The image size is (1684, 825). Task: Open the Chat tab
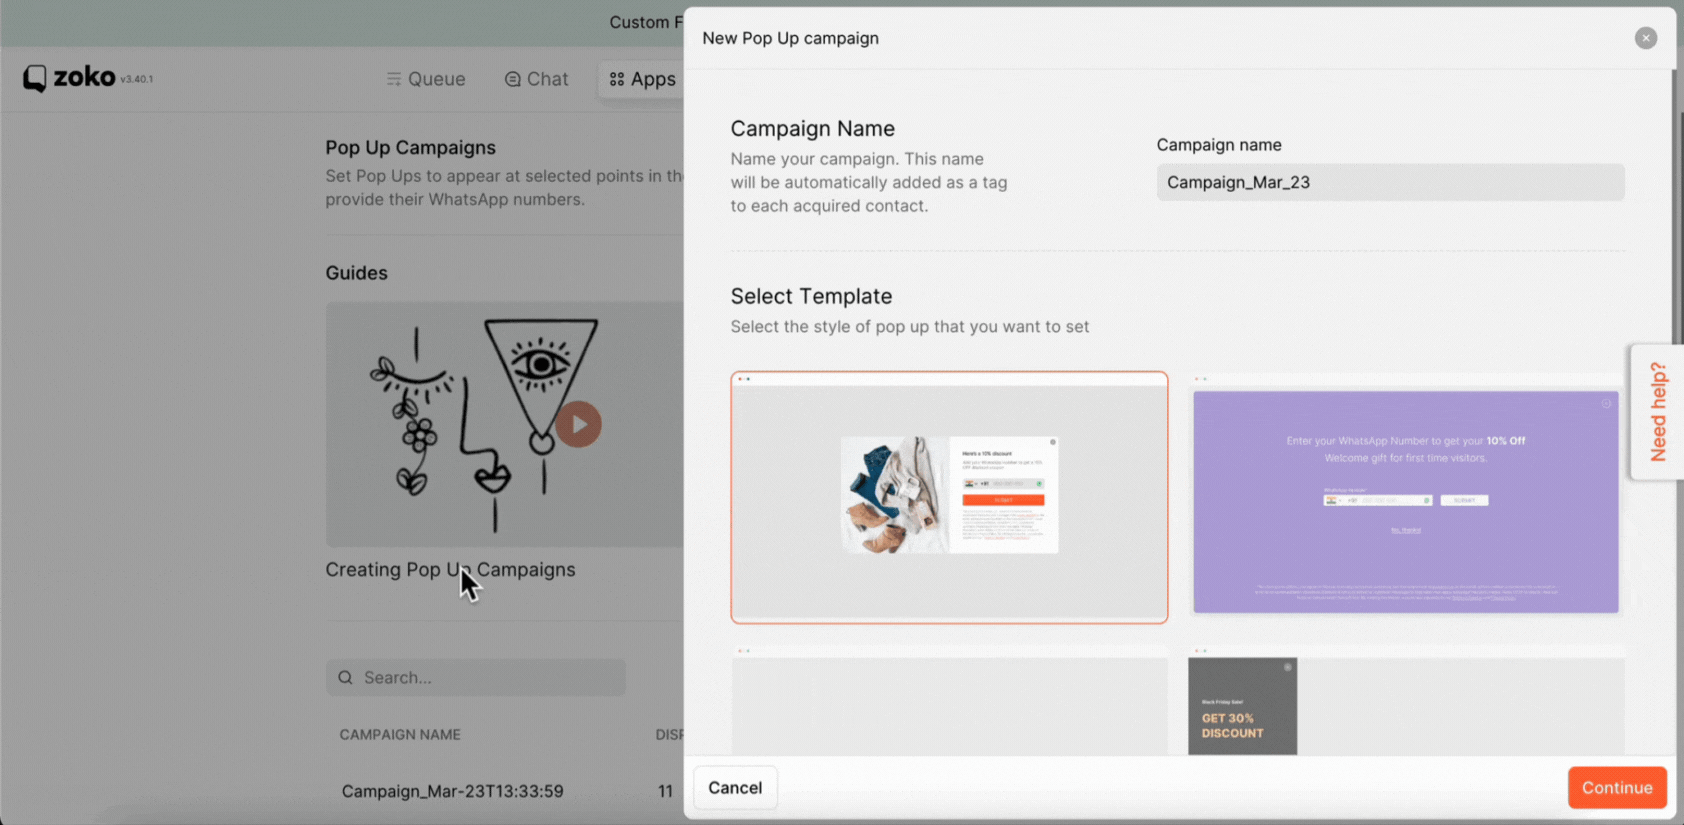(537, 79)
